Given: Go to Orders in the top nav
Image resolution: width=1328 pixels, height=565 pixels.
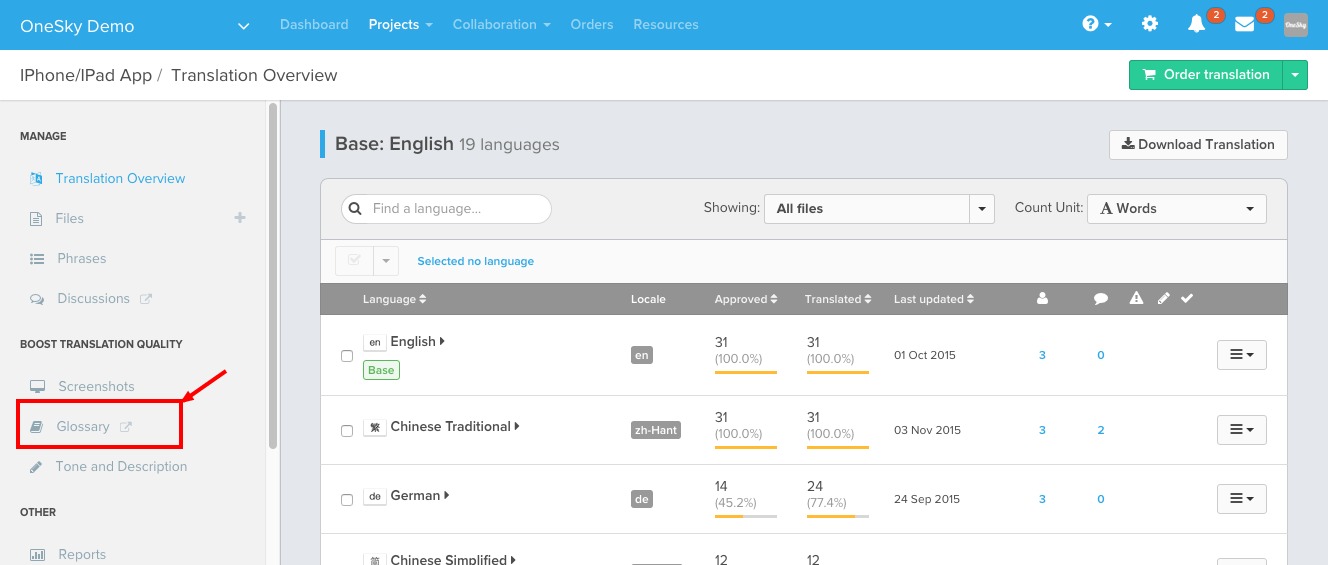Looking at the screenshot, I should click(x=592, y=24).
